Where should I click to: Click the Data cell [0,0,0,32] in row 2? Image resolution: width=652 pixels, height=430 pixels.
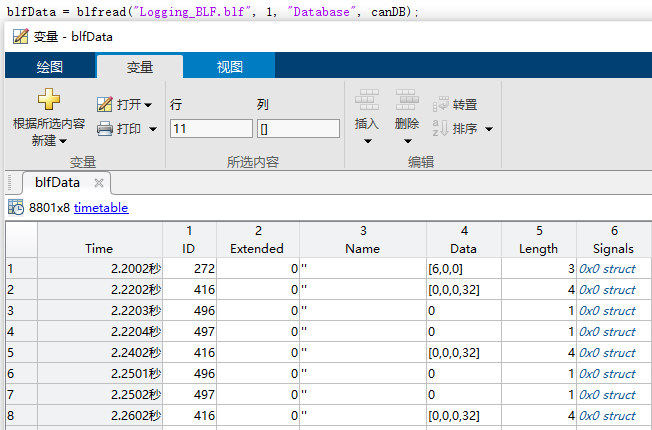(464, 289)
